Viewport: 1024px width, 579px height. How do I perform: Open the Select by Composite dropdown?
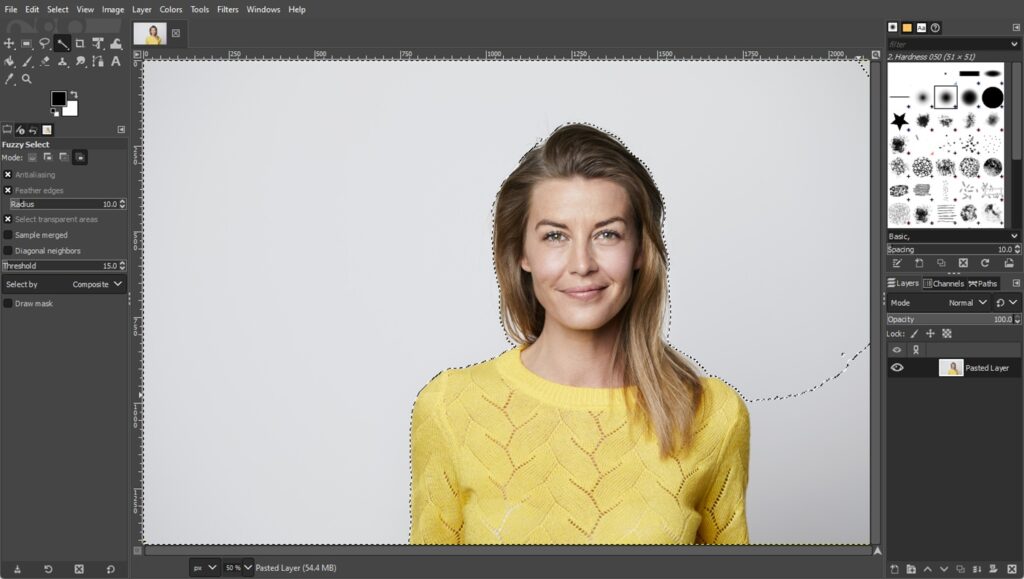[x=64, y=284]
